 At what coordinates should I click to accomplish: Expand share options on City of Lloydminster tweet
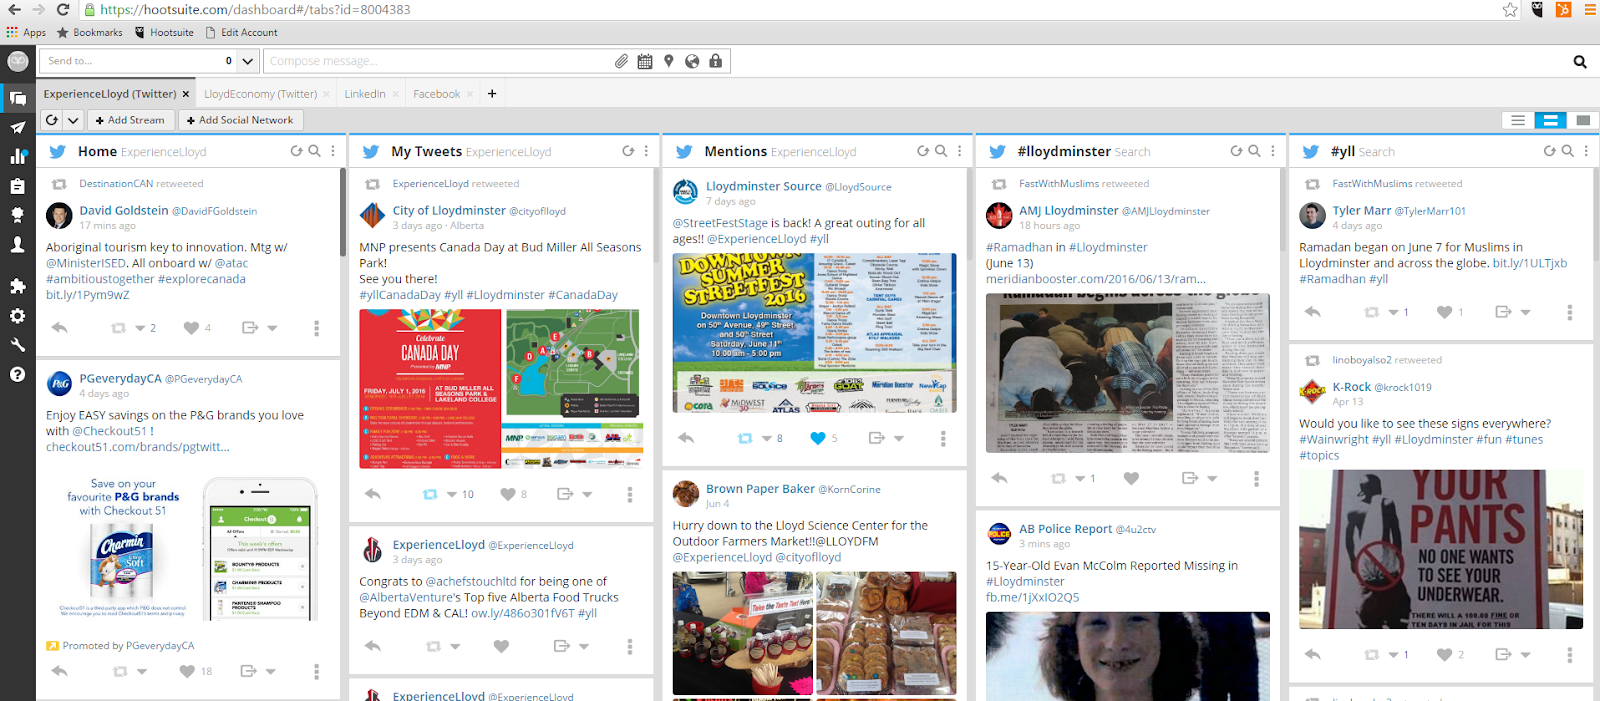coord(587,495)
